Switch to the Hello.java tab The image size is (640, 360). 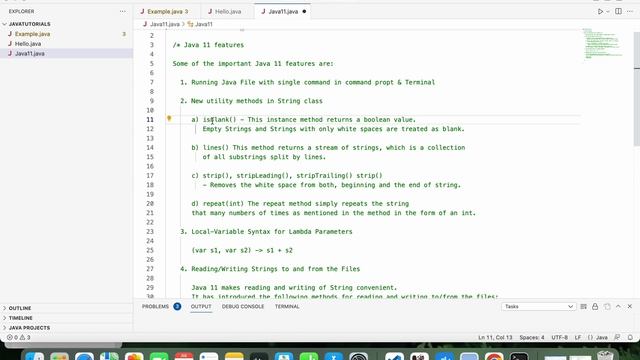coord(228,11)
